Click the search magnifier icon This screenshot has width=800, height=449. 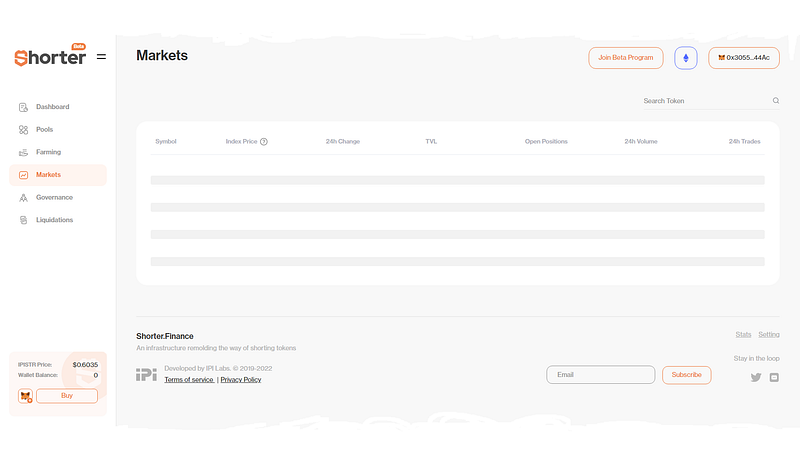[x=776, y=101]
